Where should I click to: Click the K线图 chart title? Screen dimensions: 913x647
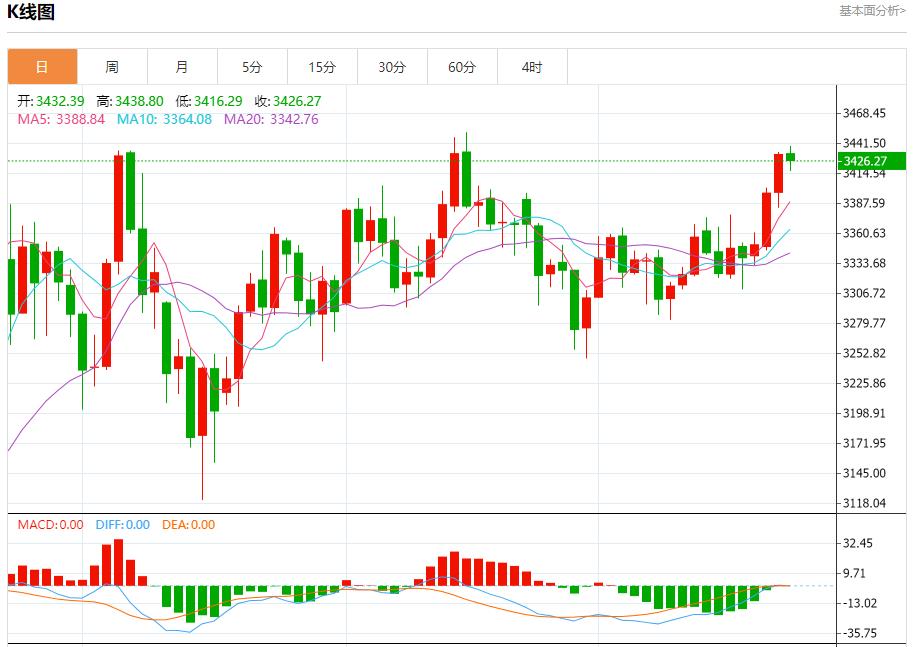tap(30, 10)
